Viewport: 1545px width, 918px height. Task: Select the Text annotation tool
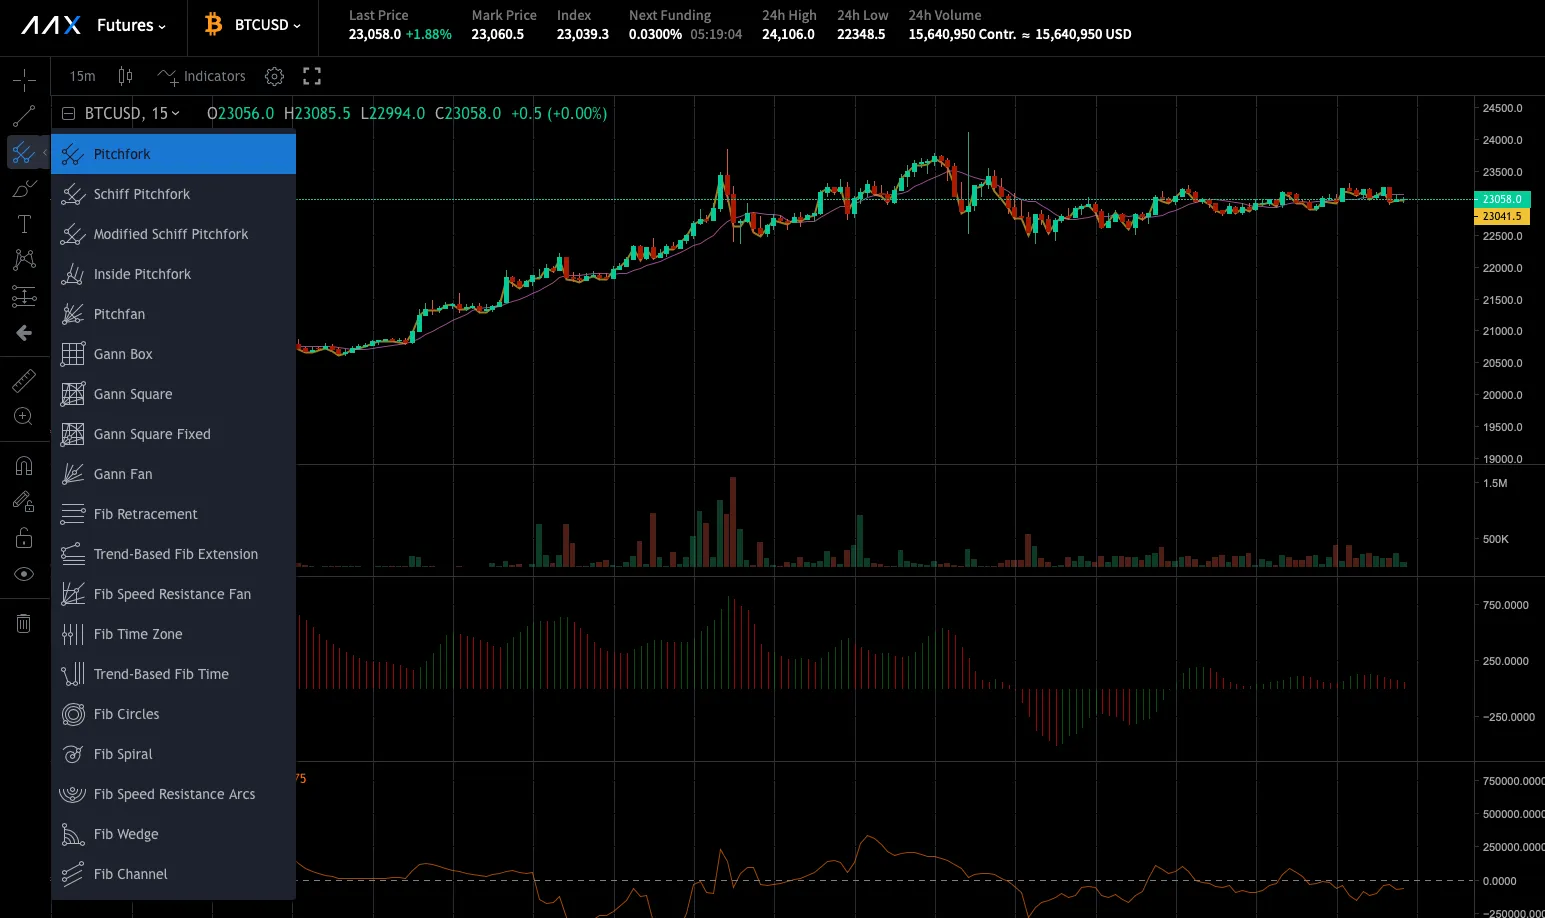point(24,224)
